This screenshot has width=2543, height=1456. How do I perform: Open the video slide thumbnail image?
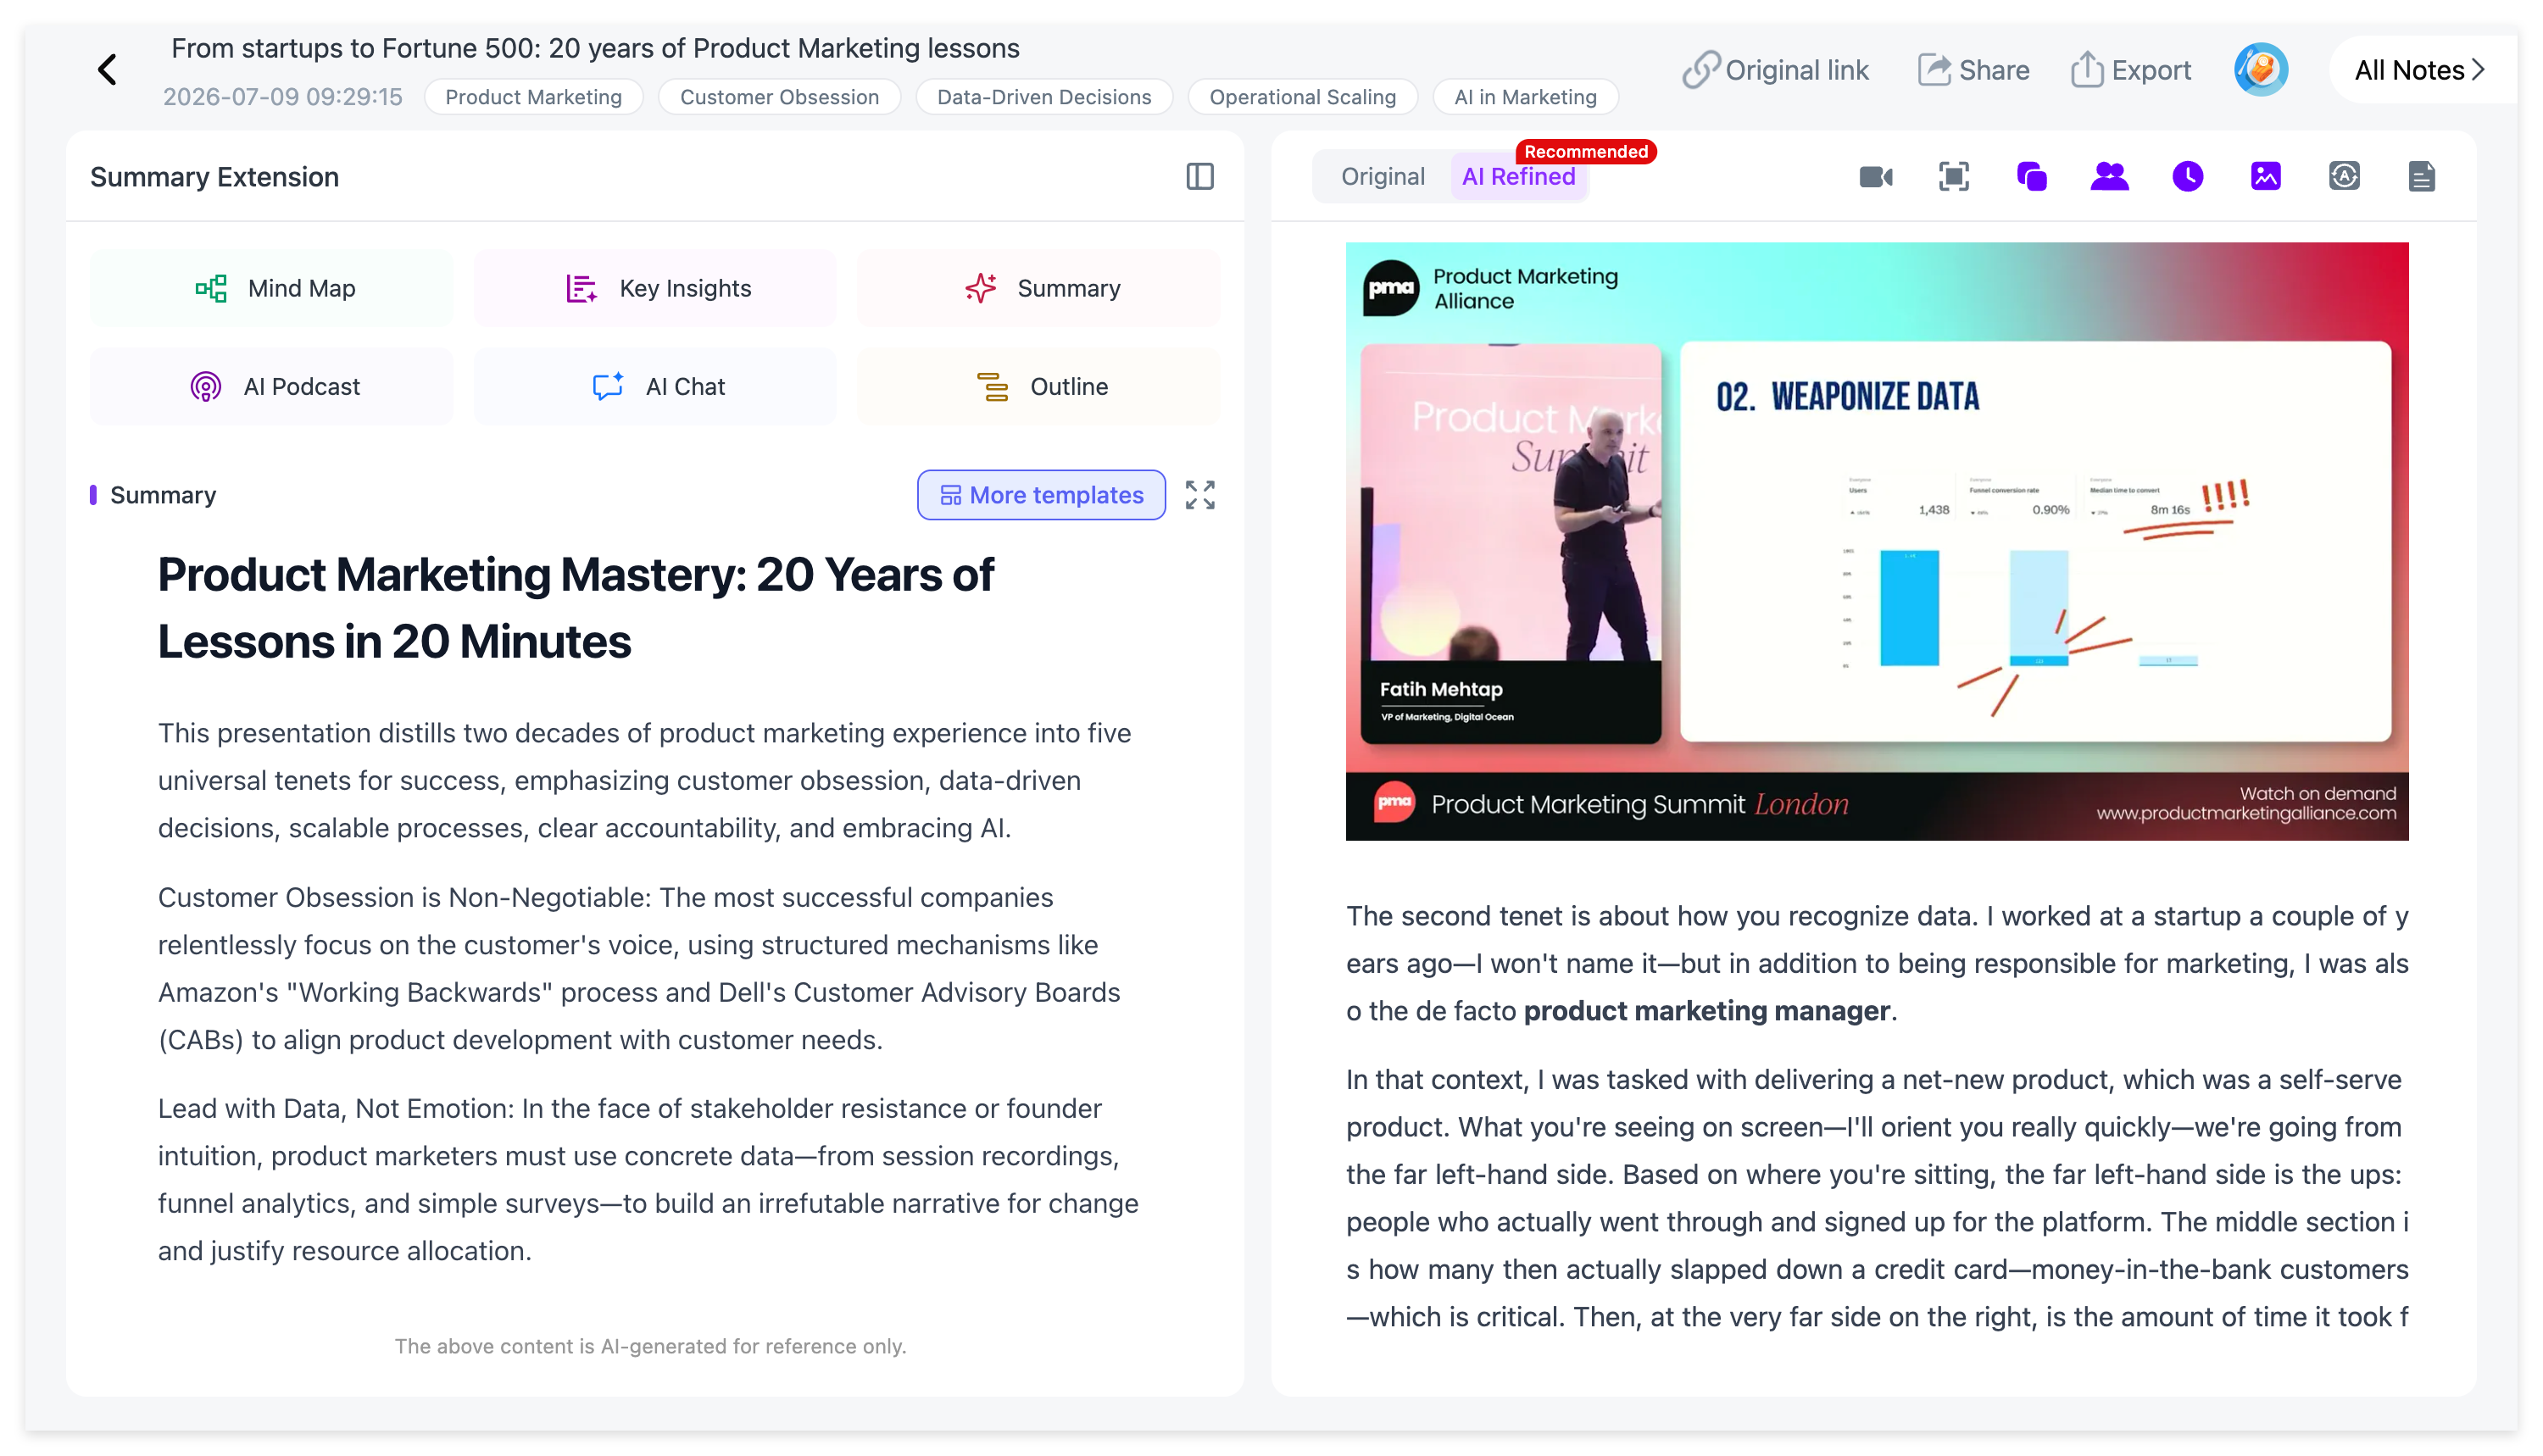coord(1876,541)
